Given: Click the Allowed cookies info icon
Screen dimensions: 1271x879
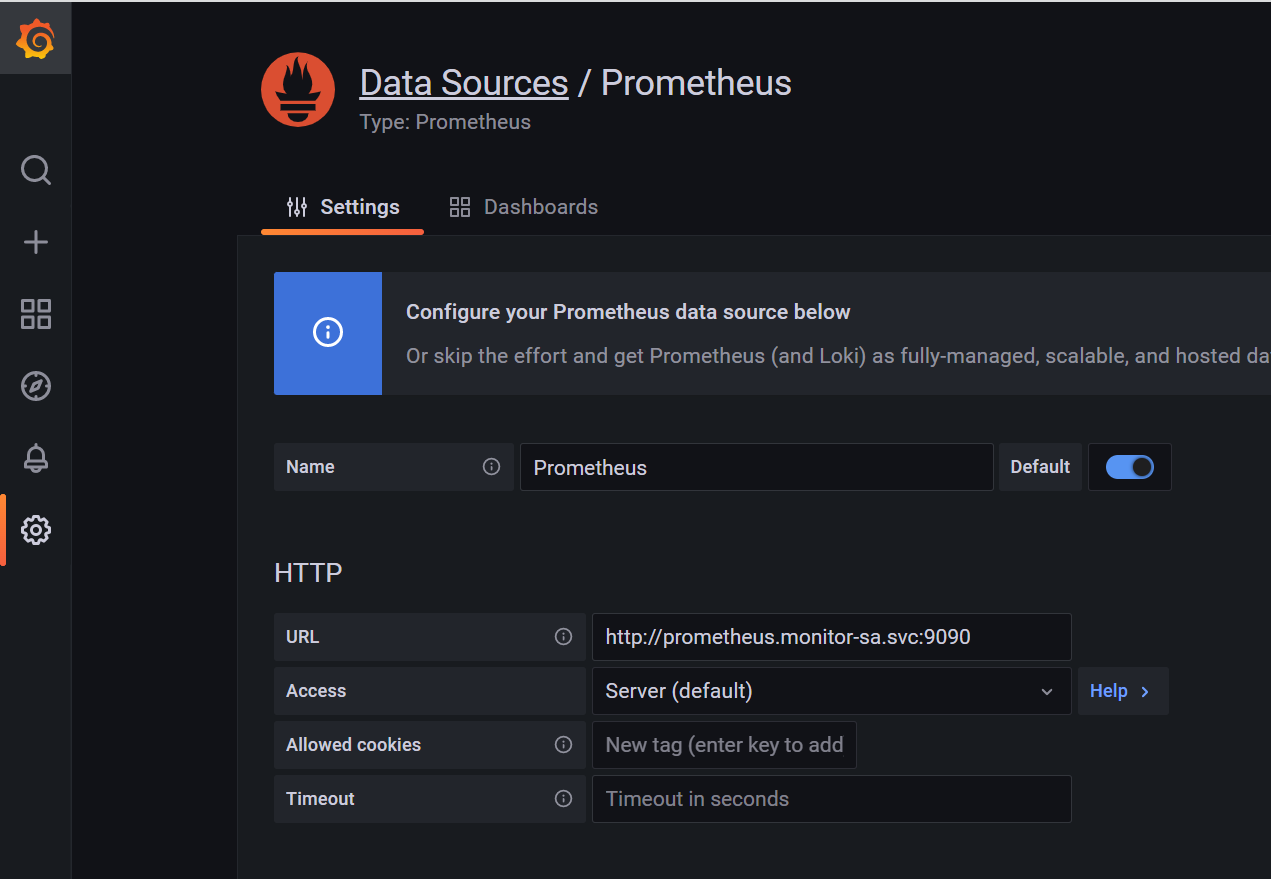Looking at the screenshot, I should (x=563, y=745).
